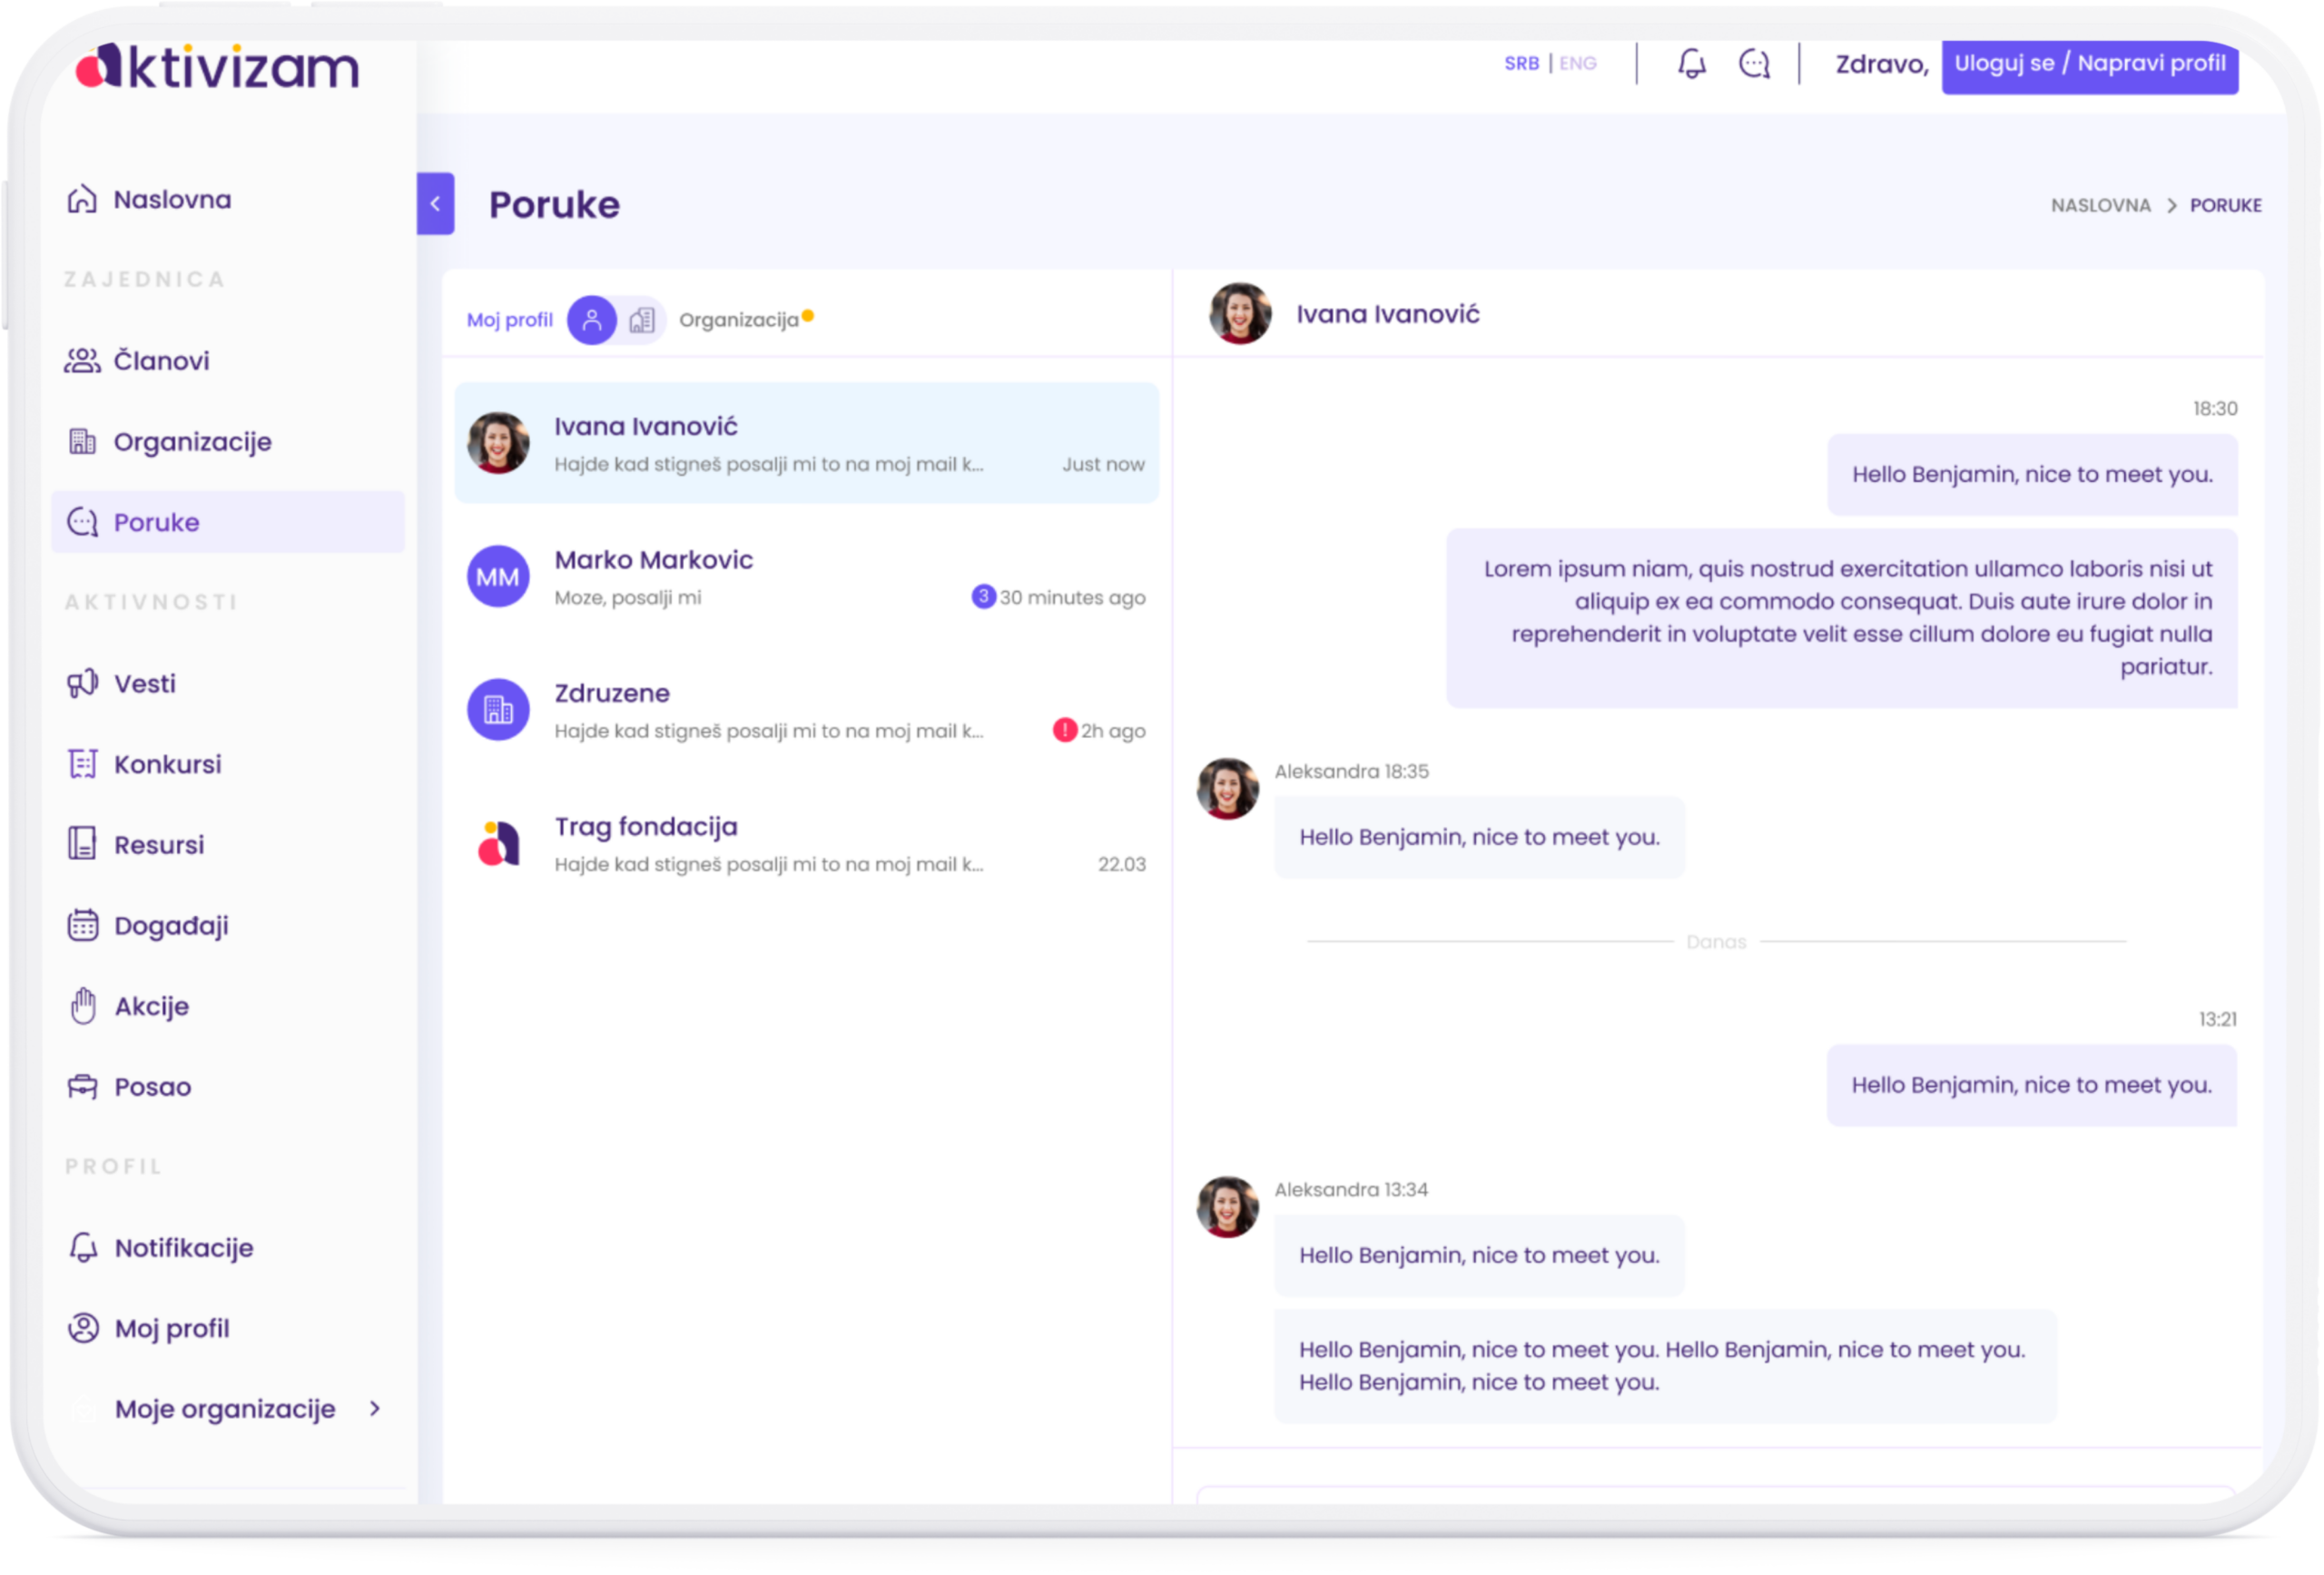Open the Posao briefcase icon
2324x1575 pixels.
82,1086
